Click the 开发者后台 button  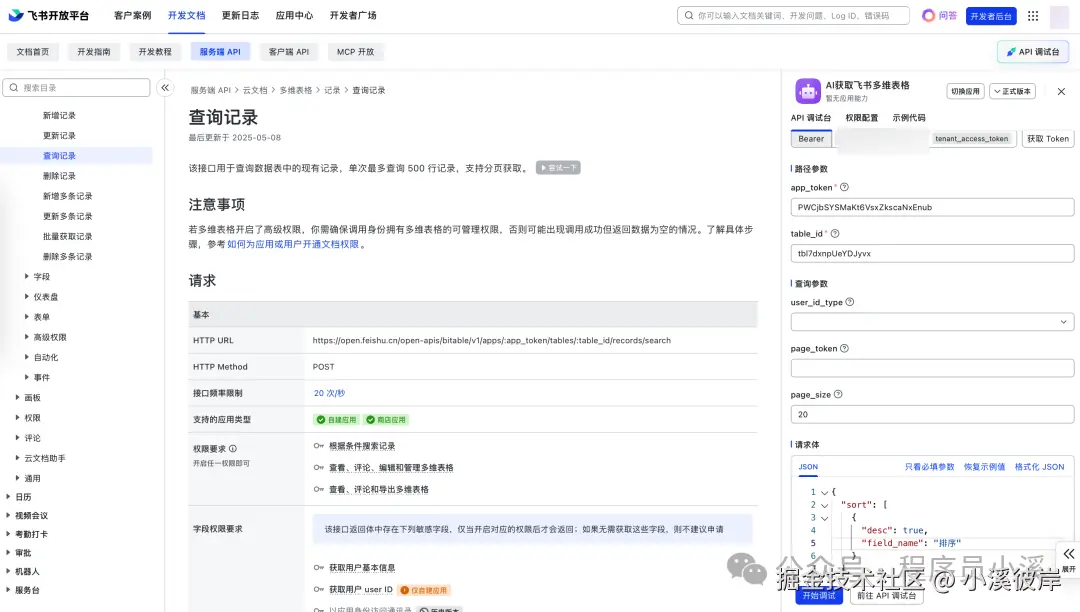990,16
